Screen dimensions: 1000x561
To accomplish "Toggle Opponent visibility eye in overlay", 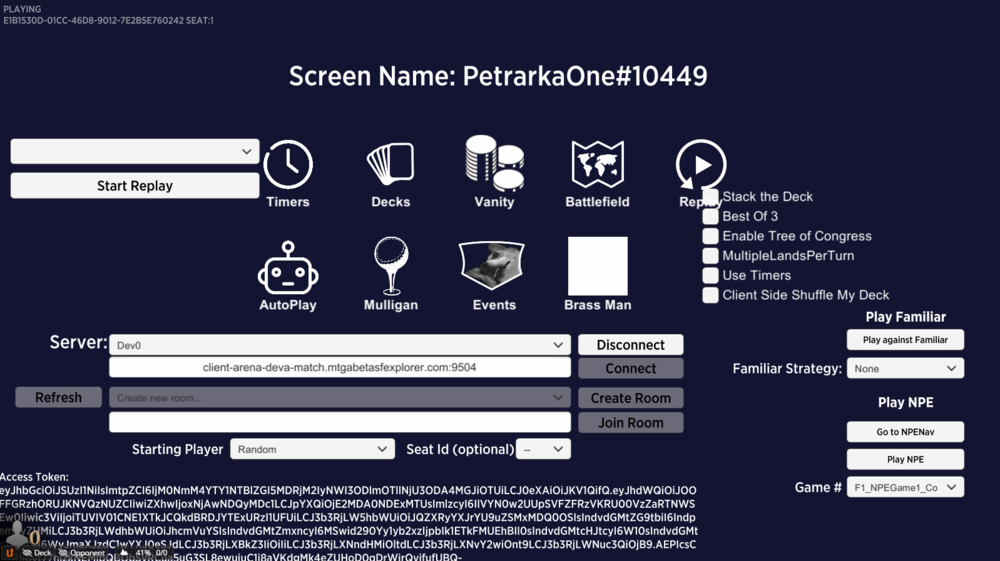I will click(x=63, y=553).
